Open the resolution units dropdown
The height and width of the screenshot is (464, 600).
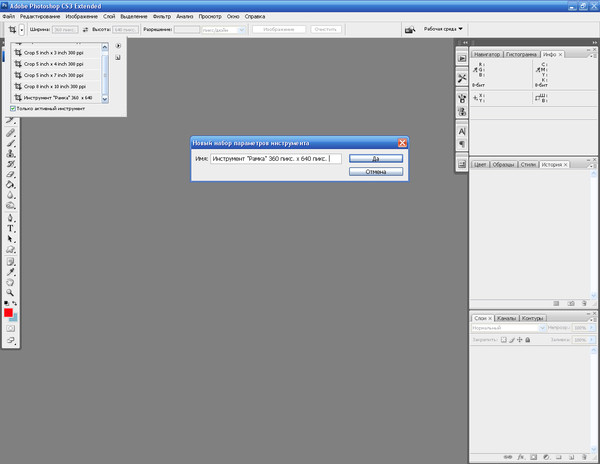click(241, 30)
